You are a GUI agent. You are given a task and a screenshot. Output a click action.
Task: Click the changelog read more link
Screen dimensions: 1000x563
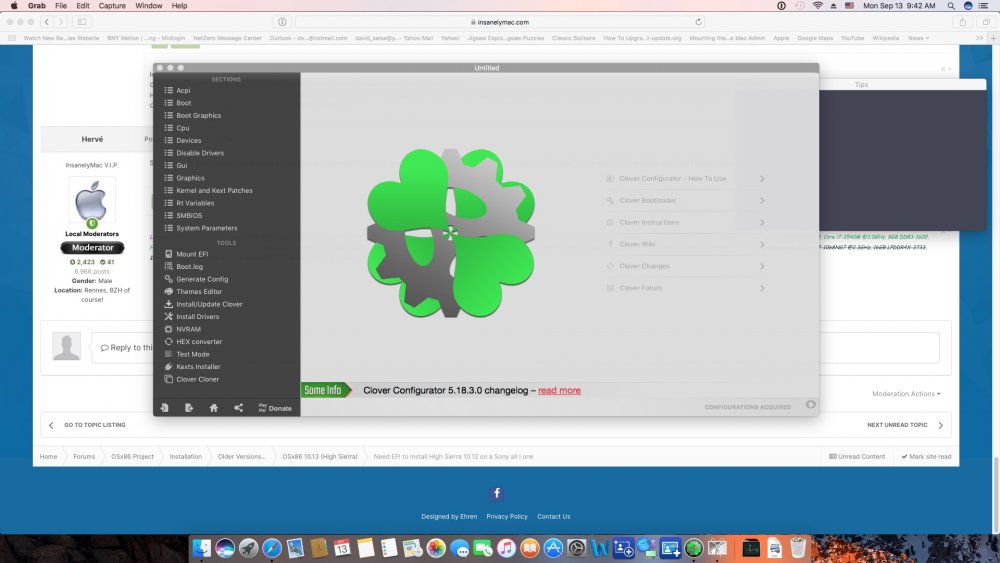pyautogui.click(x=559, y=391)
